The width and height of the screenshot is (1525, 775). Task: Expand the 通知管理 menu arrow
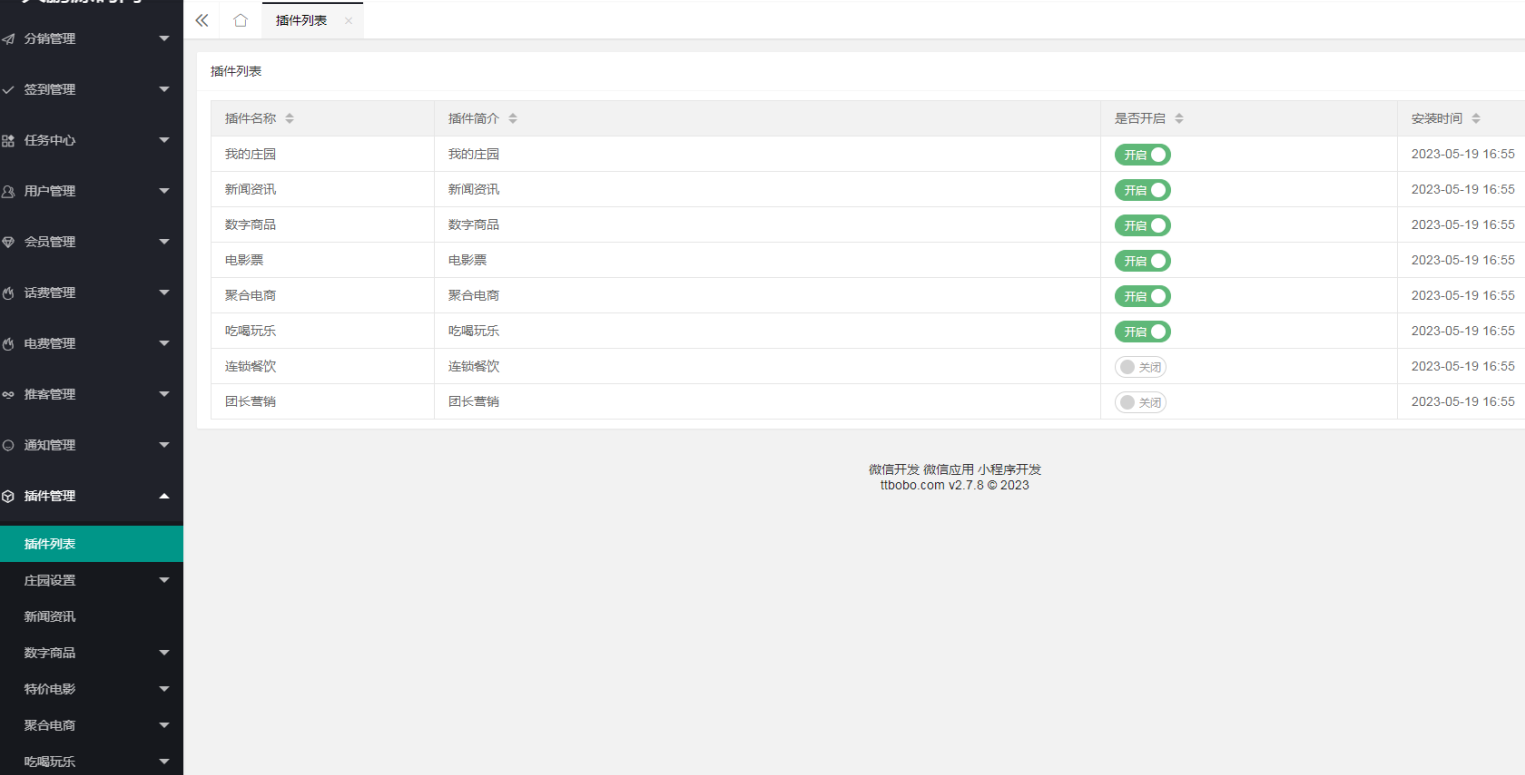point(165,445)
